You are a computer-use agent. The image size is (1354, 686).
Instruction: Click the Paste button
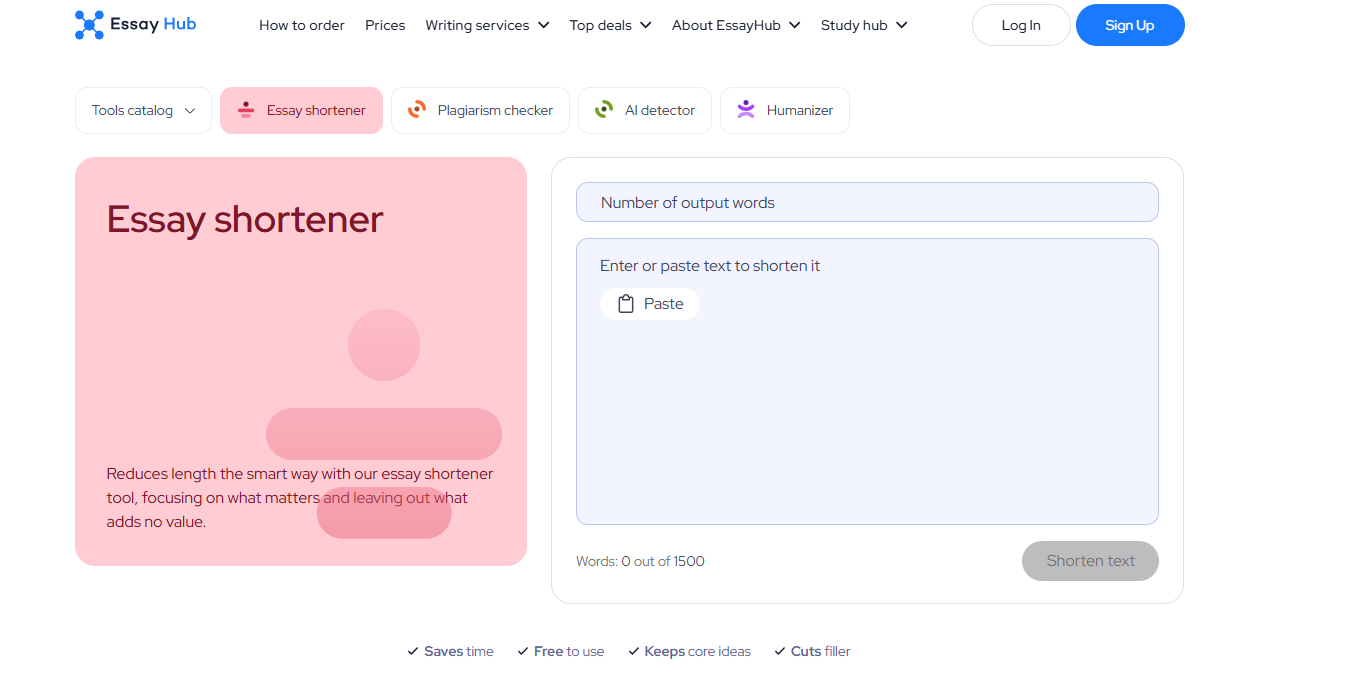[x=650, y=304]
